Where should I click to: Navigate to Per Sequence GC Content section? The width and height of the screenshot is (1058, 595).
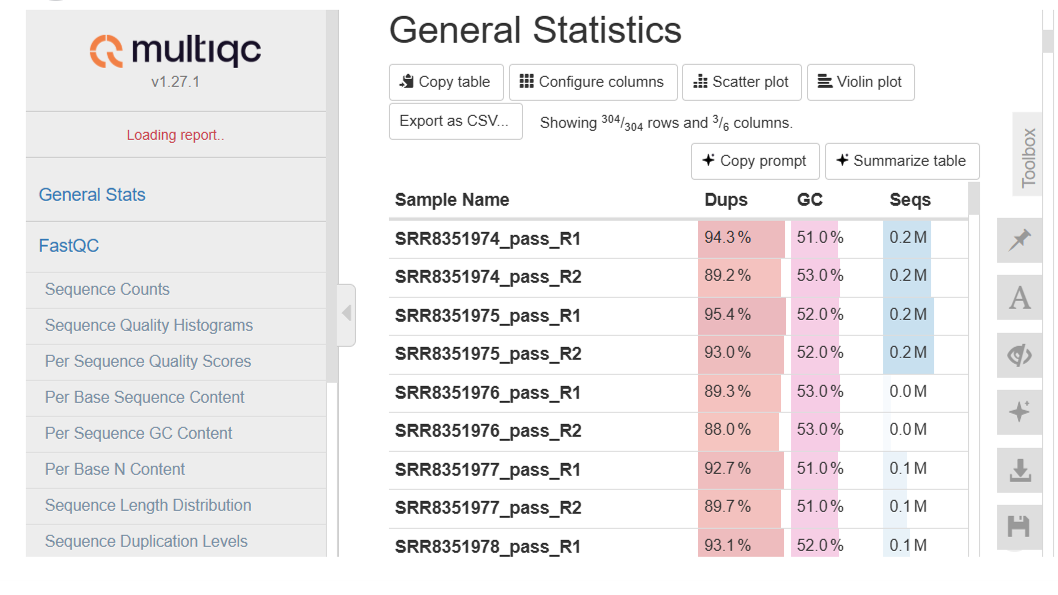pos(138,433)
